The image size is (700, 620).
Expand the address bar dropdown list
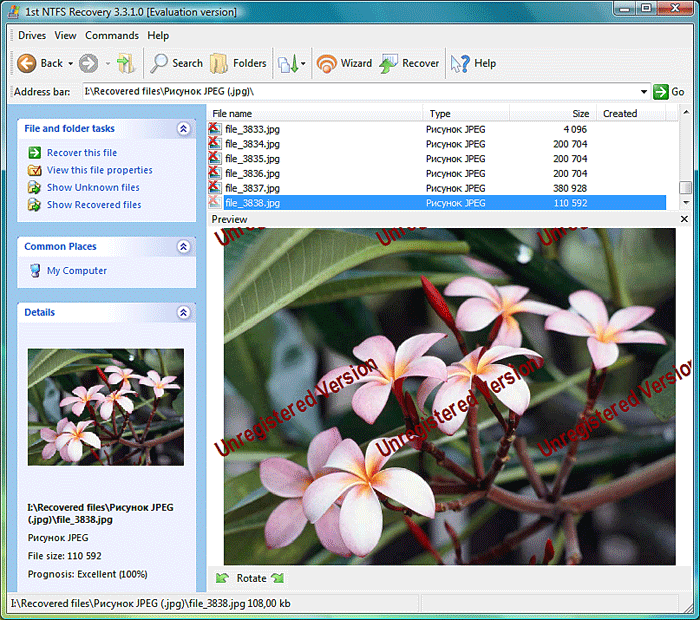tap(644, 92)
